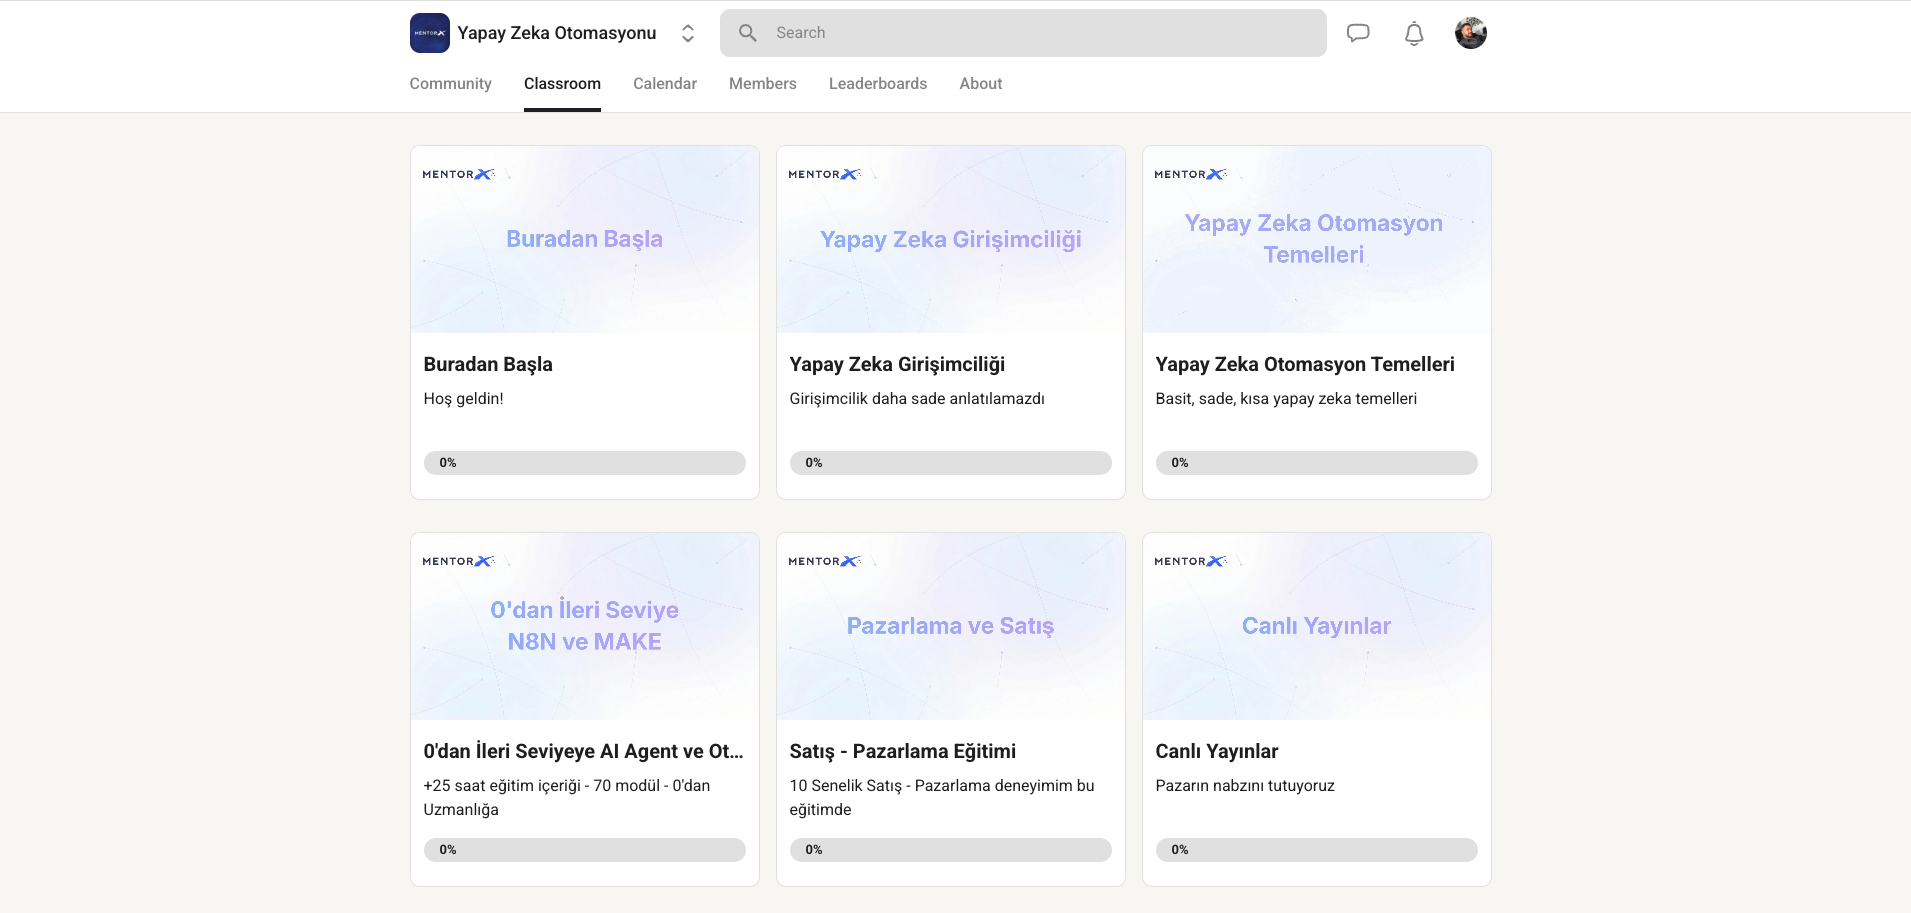Go to the Calendar tab
Screen dimensions: 1911x913
click(x=664, y=84)
